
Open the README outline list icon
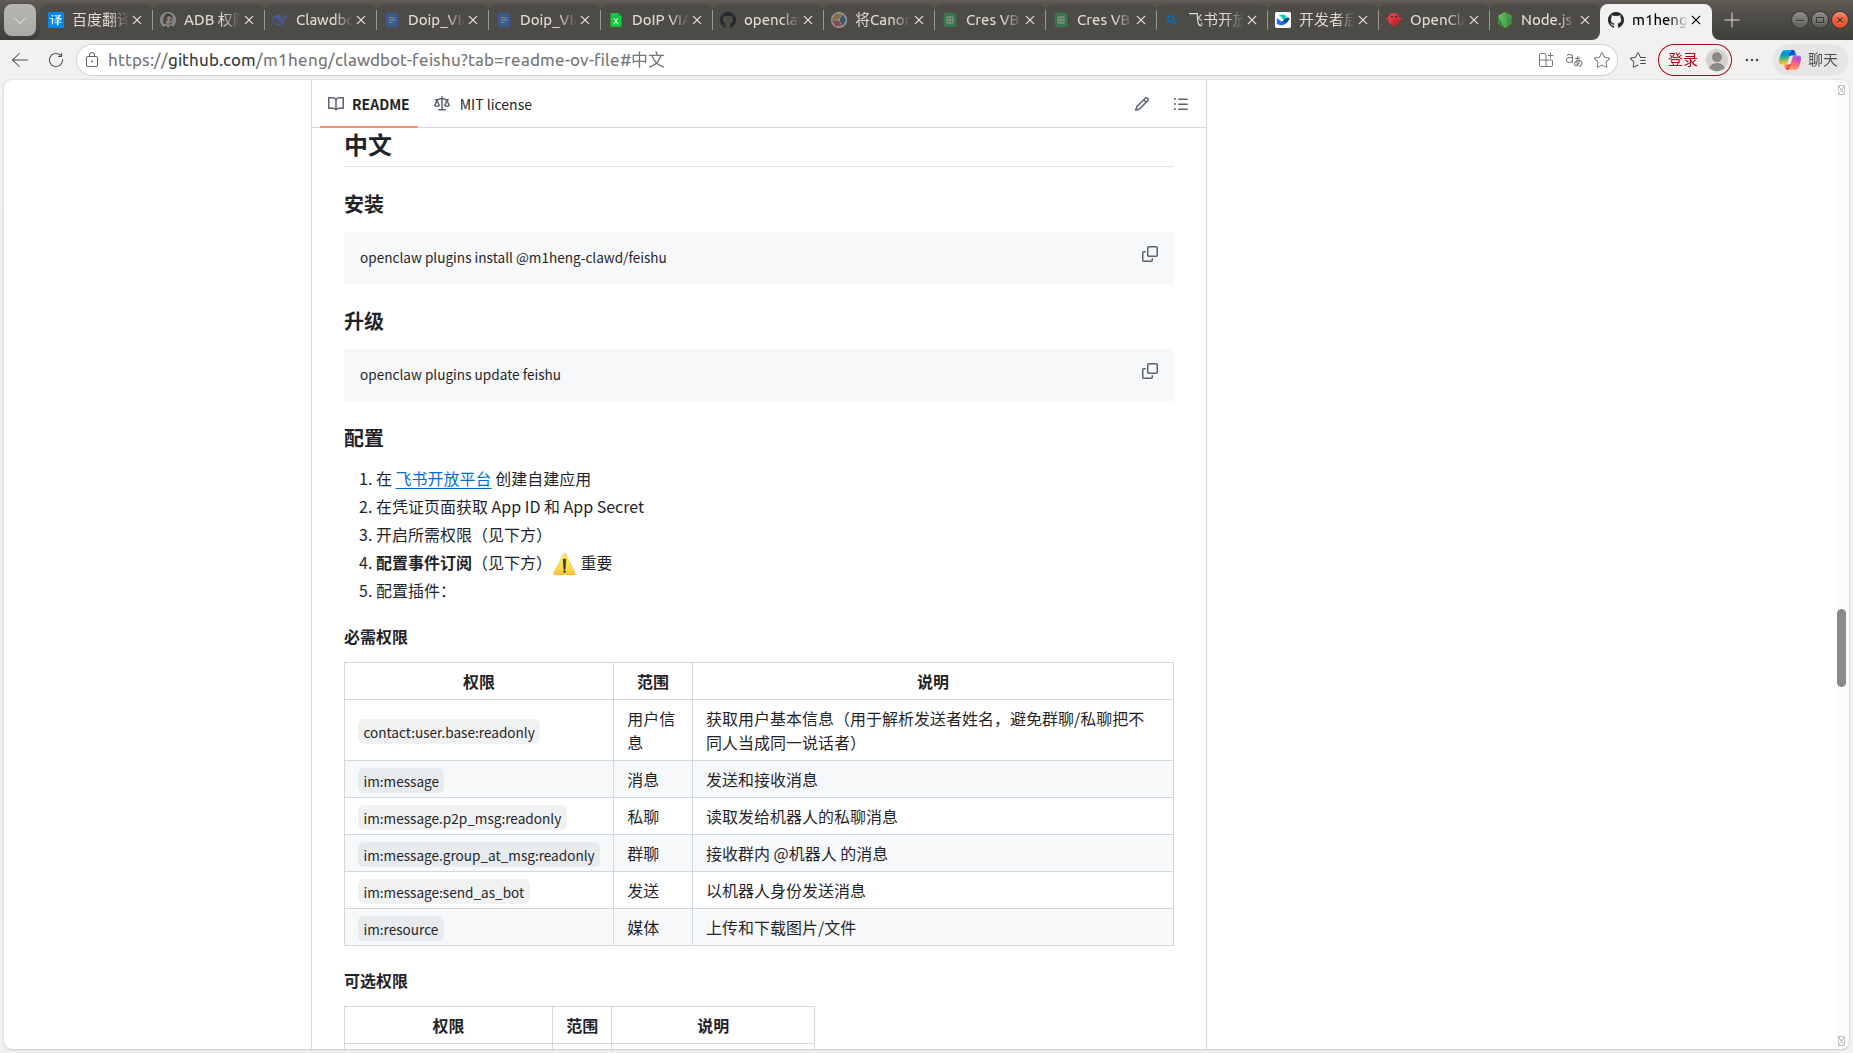pos(1180,104)
